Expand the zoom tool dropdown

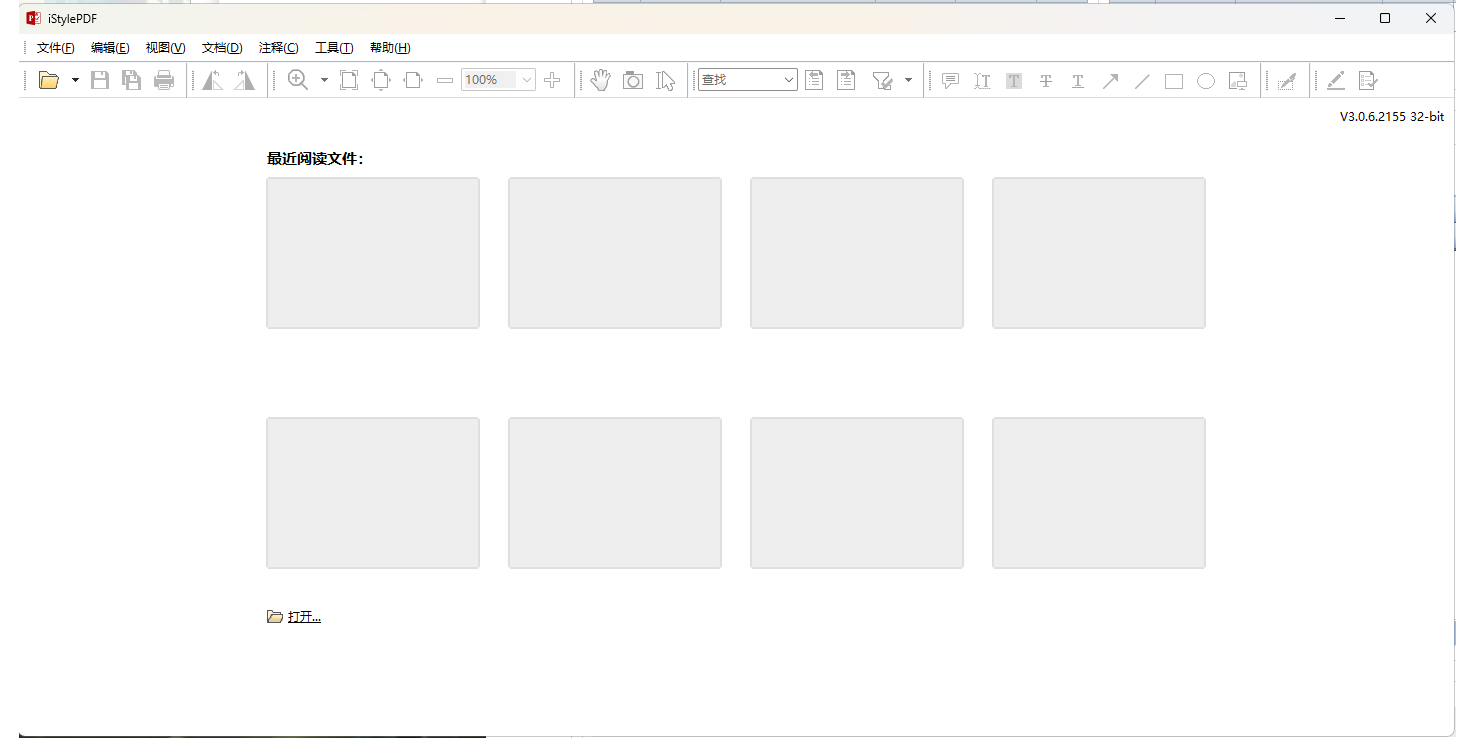coord(323,80)
